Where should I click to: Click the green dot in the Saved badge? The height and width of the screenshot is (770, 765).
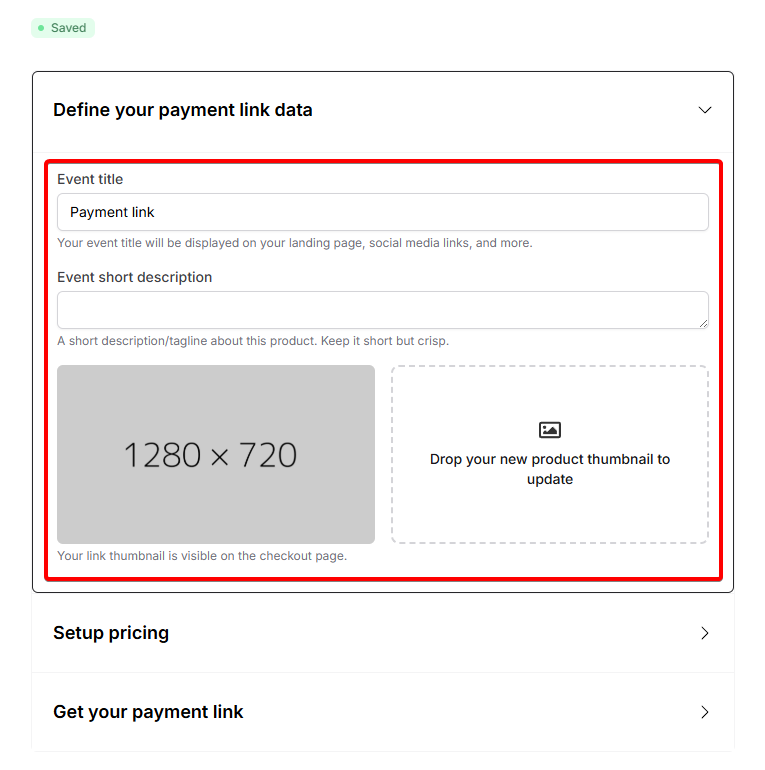(x=41, y=28)
